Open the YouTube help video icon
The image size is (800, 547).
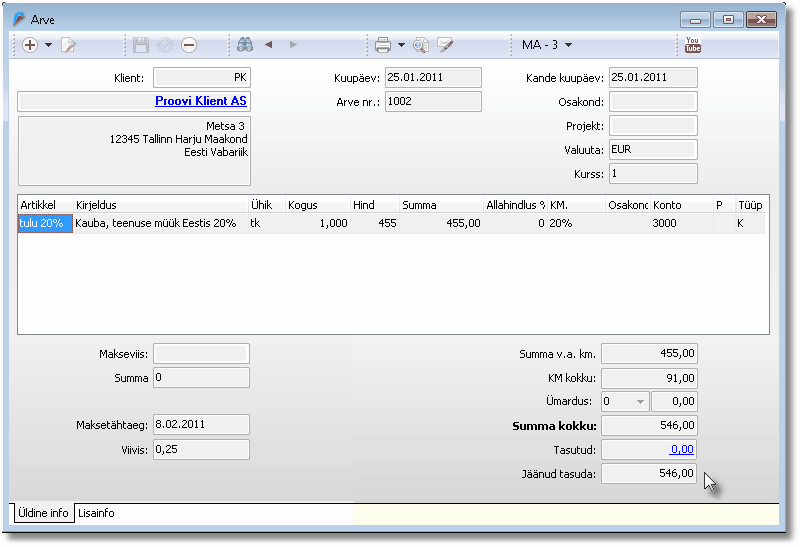(693, 45)
